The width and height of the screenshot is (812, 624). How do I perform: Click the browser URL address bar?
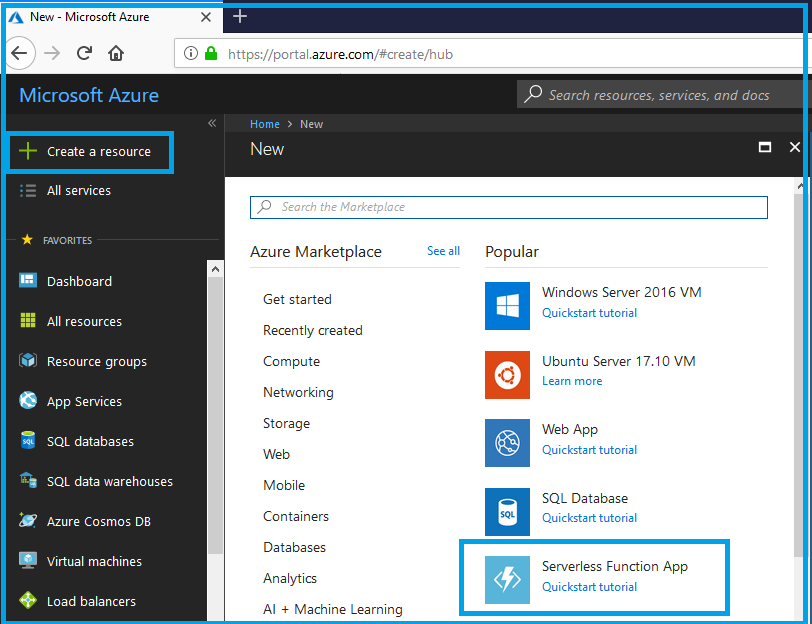point(489,54)
